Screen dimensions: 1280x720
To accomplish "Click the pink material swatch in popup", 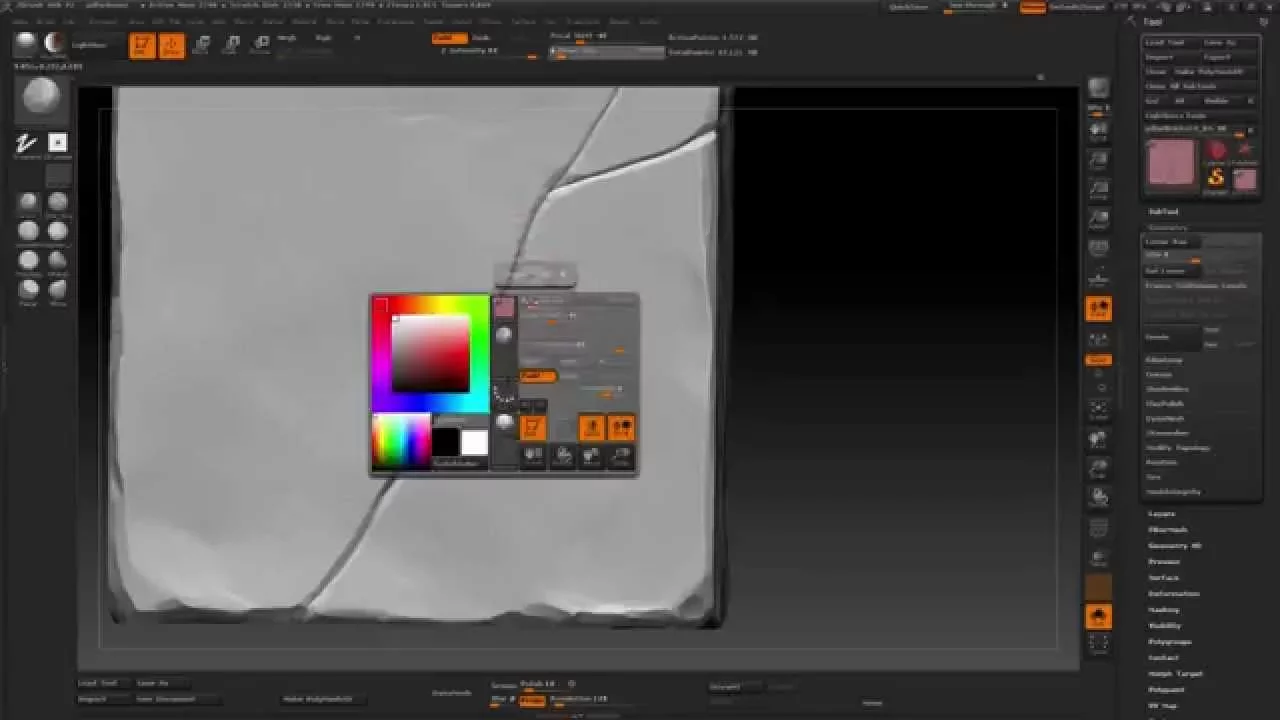I will pos(505,308).
